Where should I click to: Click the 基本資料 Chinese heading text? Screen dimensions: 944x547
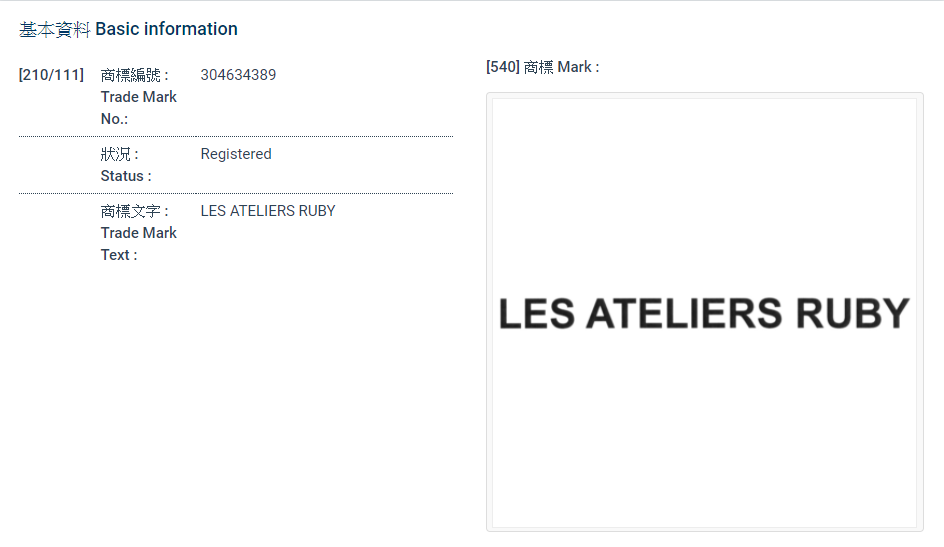click(55, 29)
